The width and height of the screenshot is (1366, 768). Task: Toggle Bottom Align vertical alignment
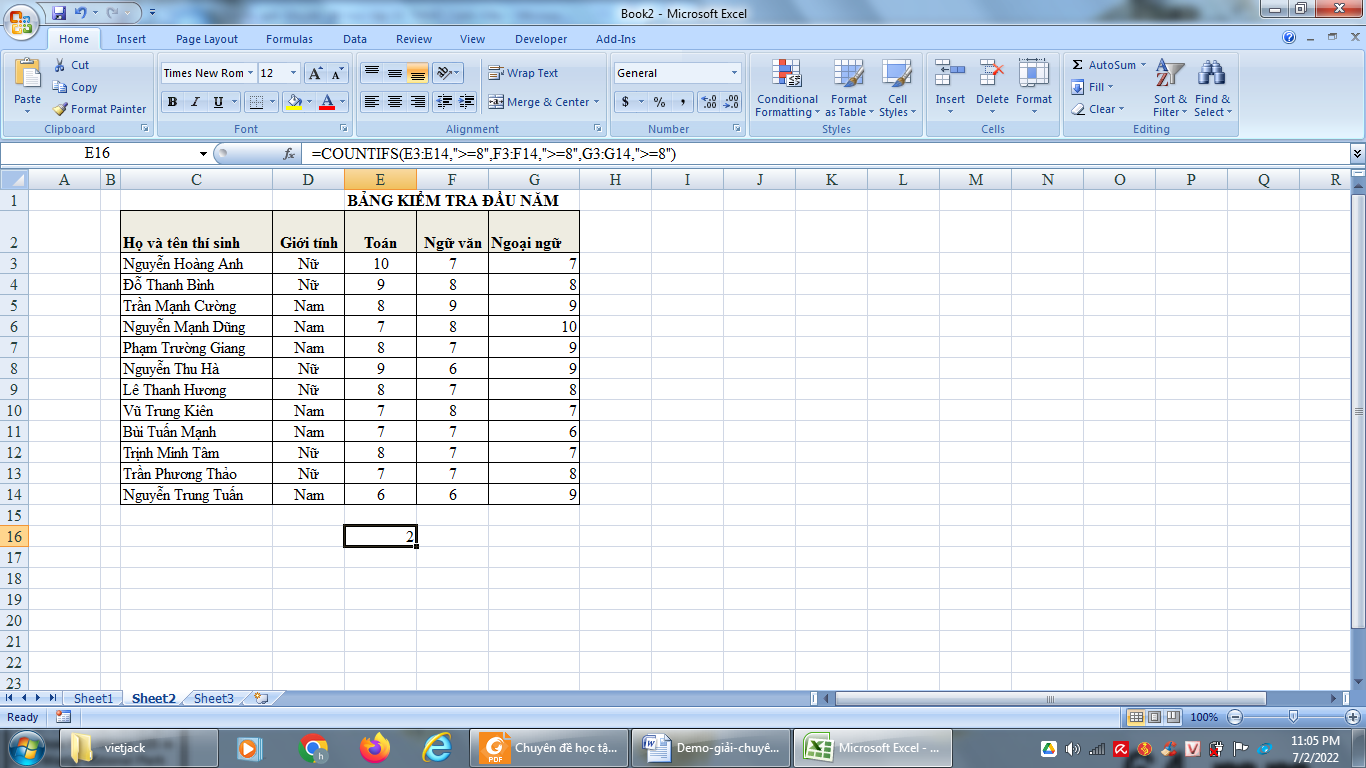click(418, 73)
